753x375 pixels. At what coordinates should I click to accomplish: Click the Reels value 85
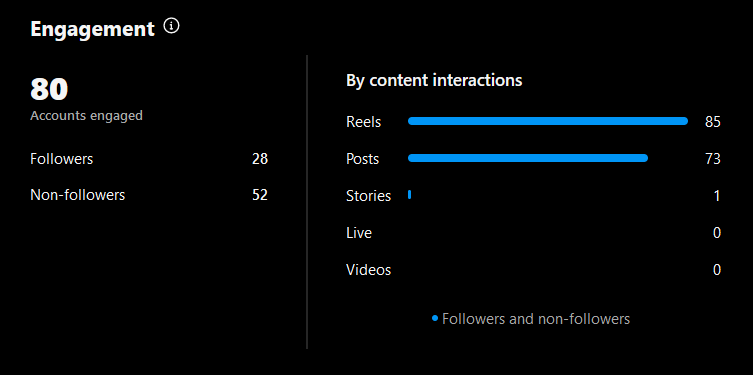[x=713, y=122]
